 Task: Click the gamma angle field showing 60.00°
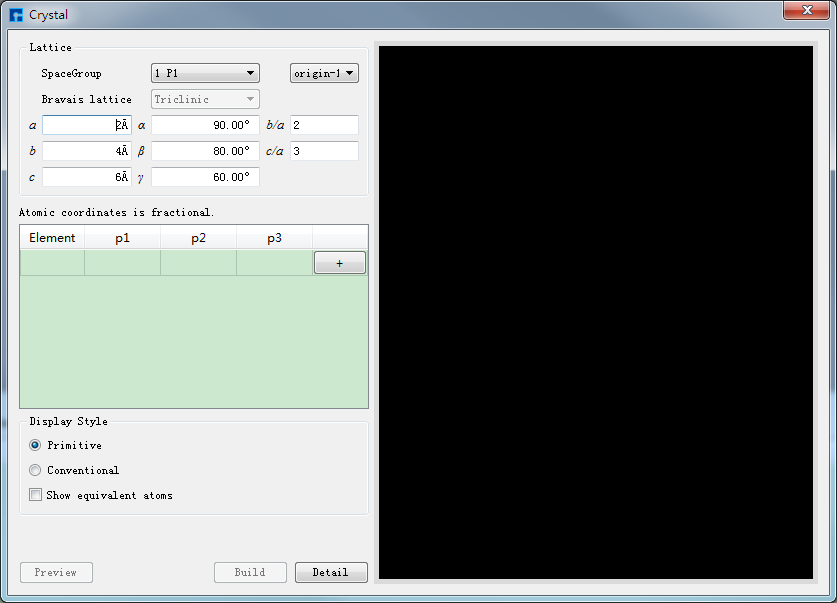click(x=204, y=177)
